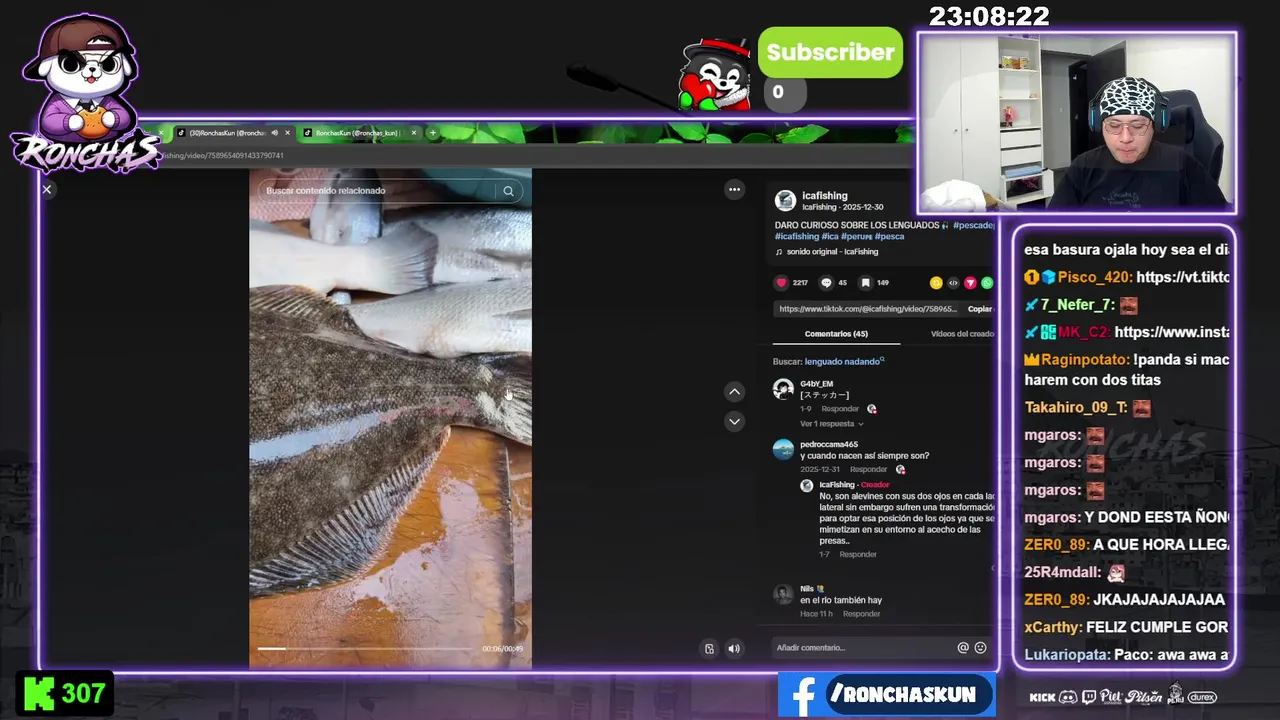Click the webcam feed overlay
1280x720 pixels.
(x=1077, y=124)
